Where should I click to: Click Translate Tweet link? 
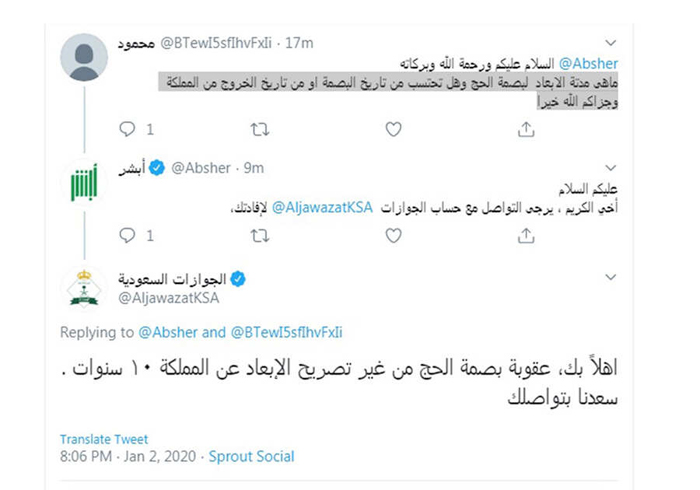click(104, 440)
